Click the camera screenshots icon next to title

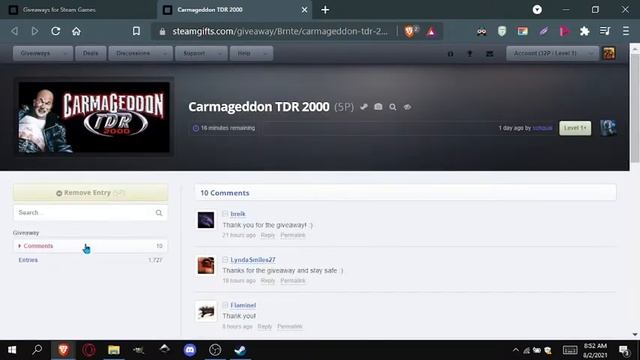click(x=378, y=107)
